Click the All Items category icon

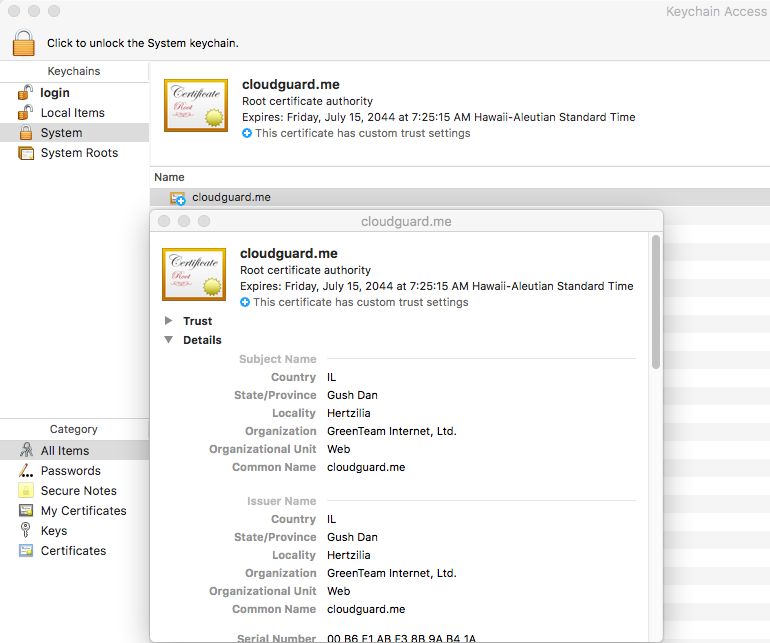[26, 449]
